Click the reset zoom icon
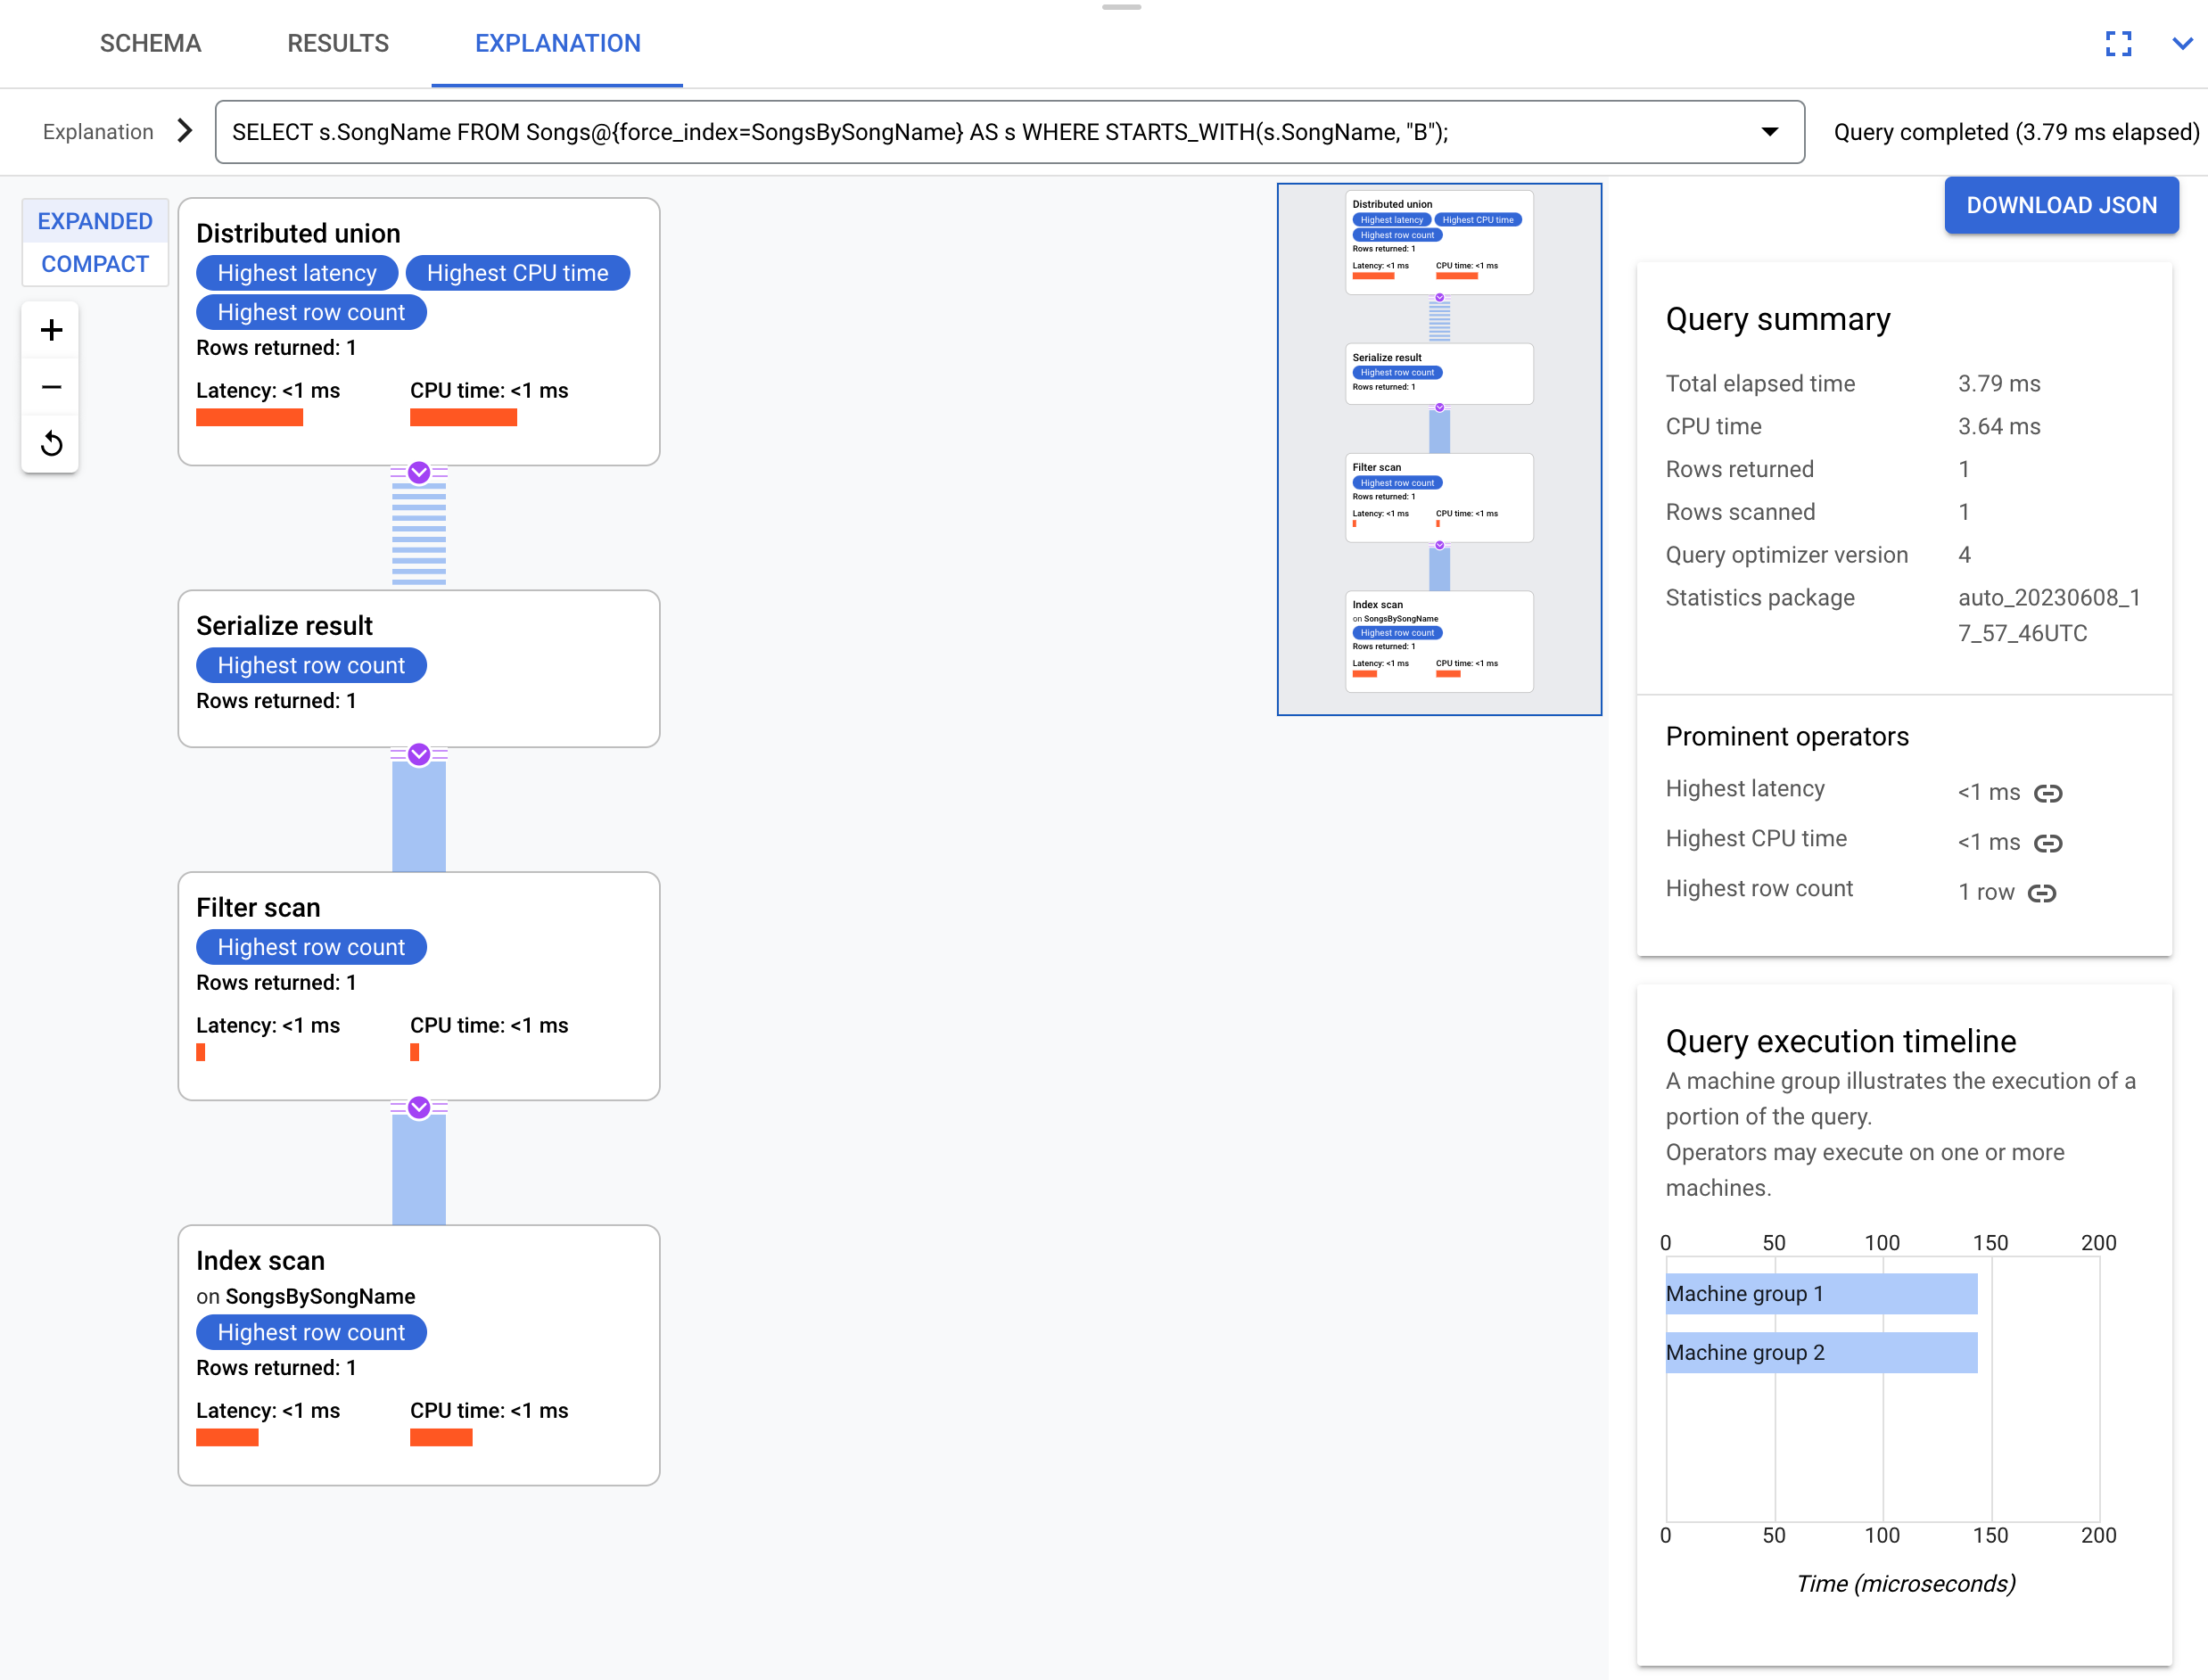This screenshot has width=2208, height=1680. tap(51, 443)
